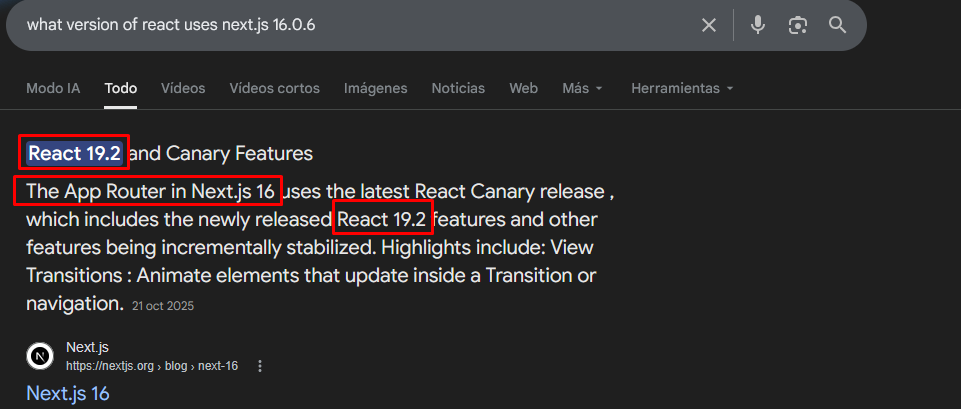Select the Todo tab

coord(121,88)
